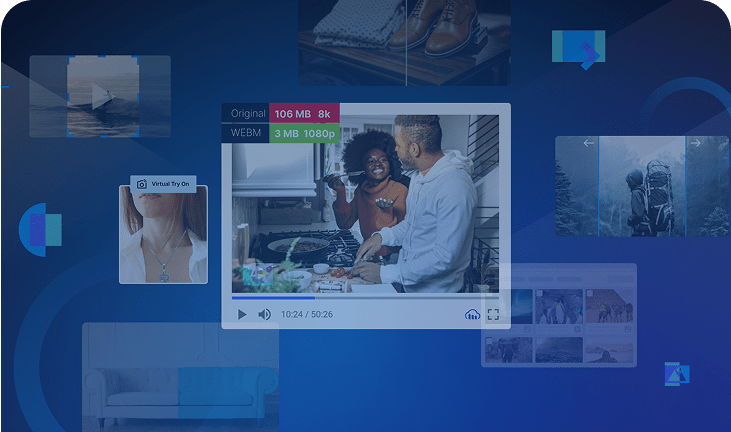Click the 10:24 / 50:26 time readout
The image size is (731, 432).
(306, 314)
